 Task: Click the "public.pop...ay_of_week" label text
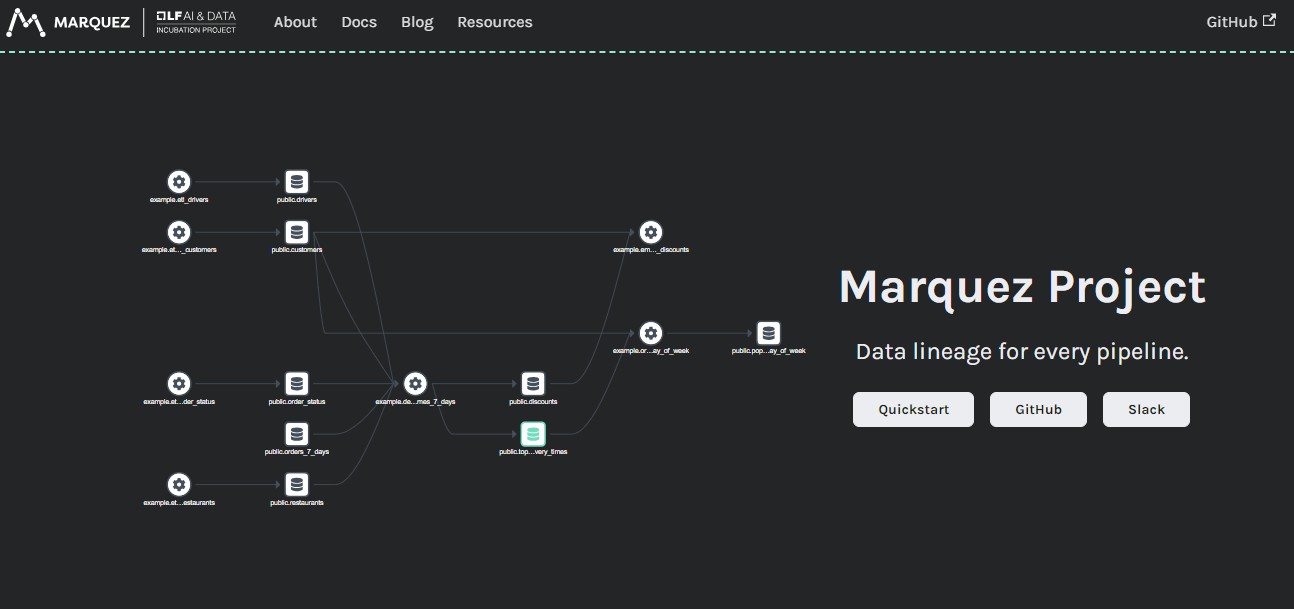[768, 351]
